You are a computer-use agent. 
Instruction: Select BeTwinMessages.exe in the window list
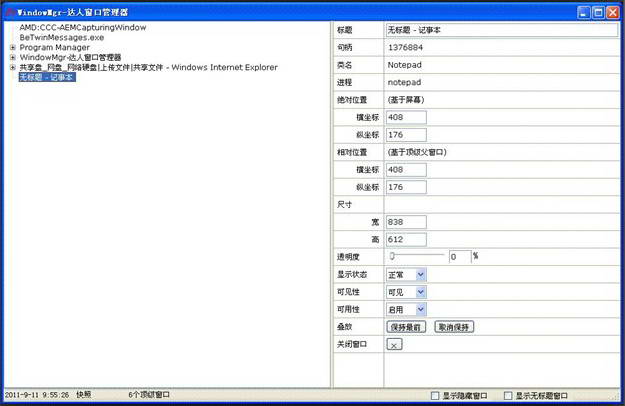point(62,37)
